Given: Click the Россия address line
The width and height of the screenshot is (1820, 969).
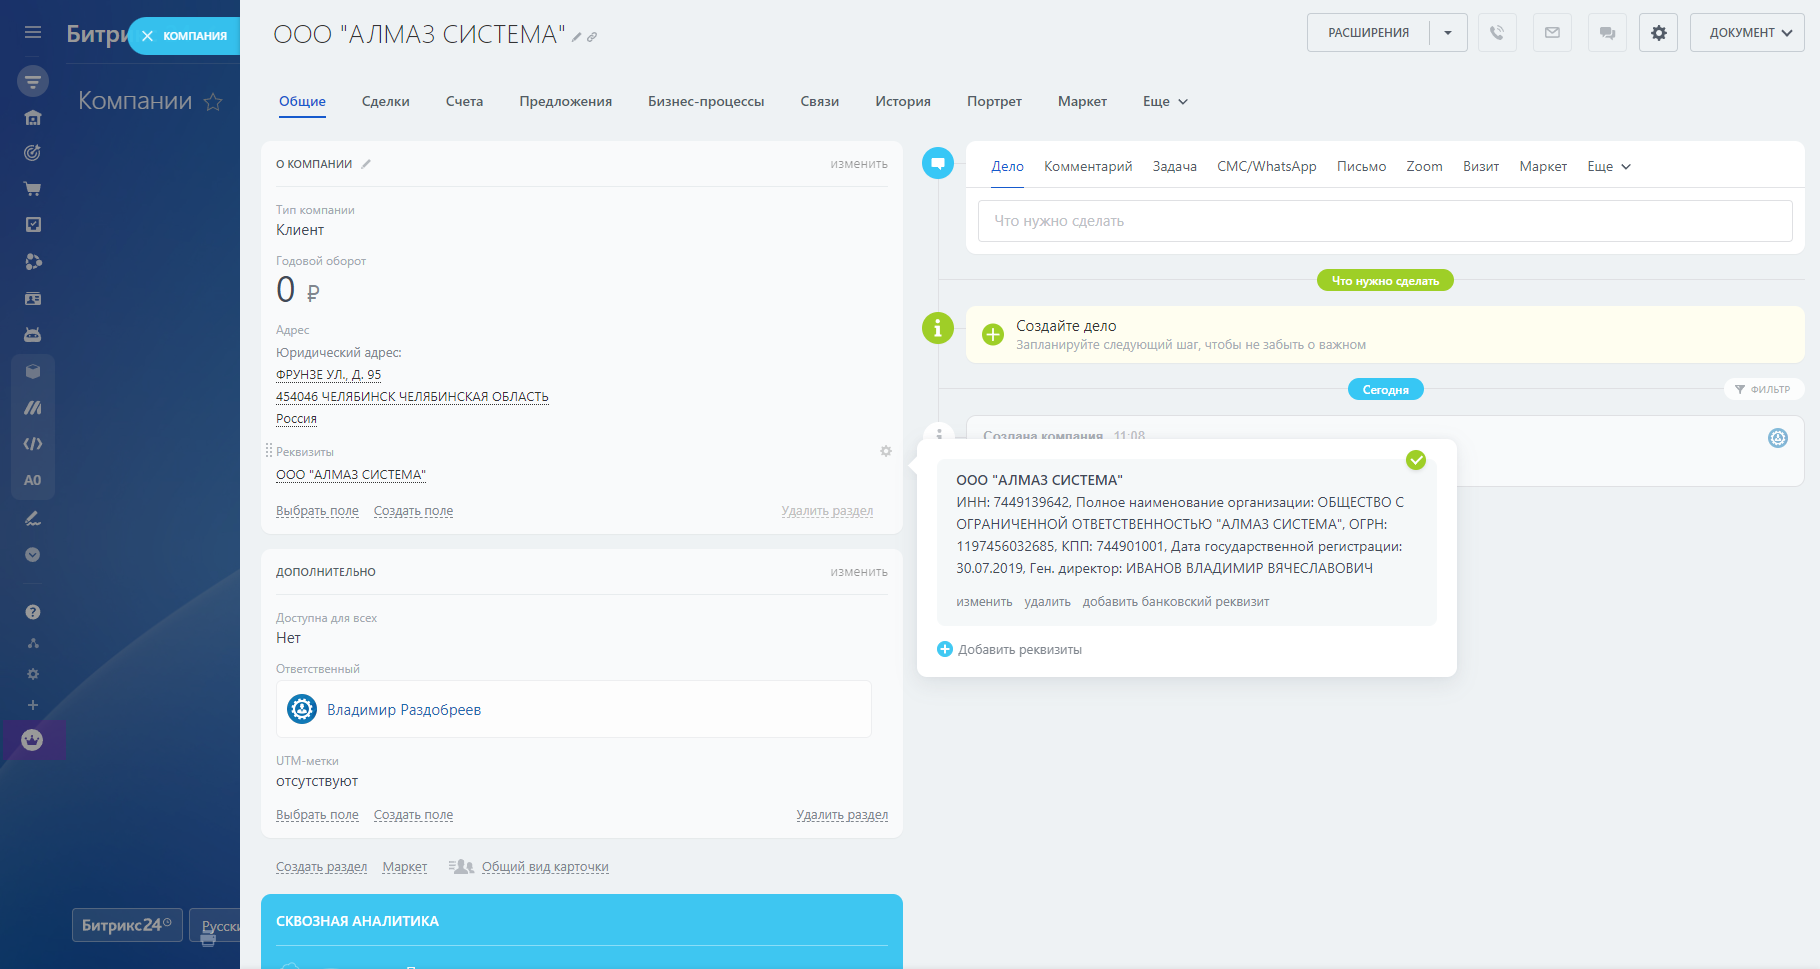Looking at the screenshot, I should tap(296, 419).
